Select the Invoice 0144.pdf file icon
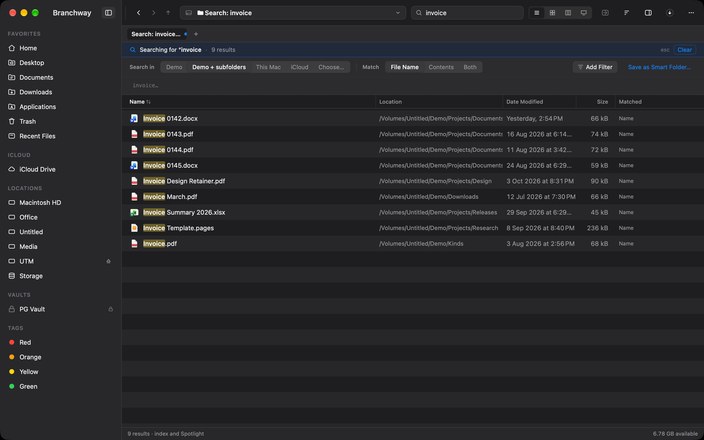The height and width of the screenshot is (440, 704). [x=134, y=150]
